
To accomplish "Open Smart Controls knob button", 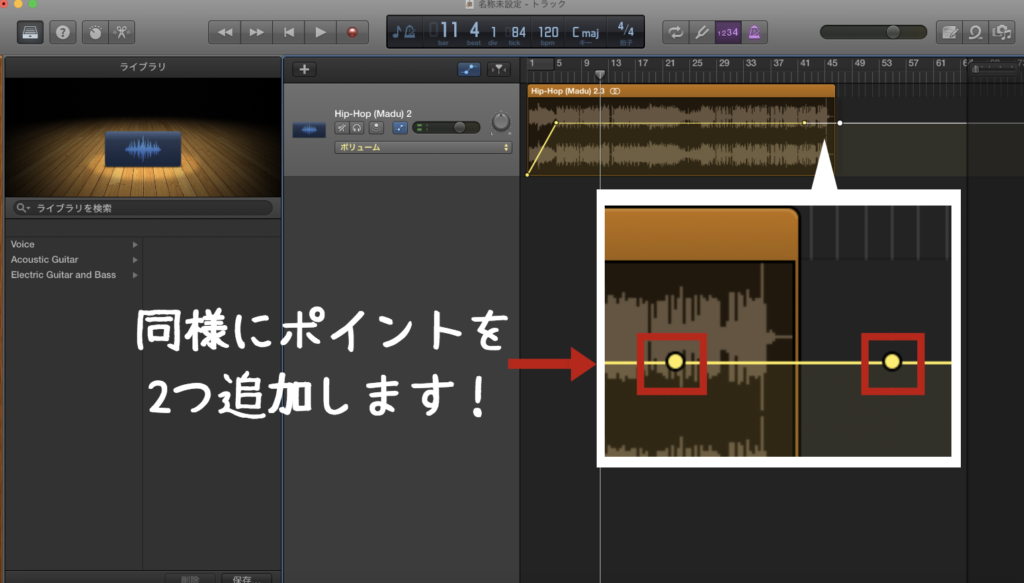I will pyautogui.click(x=96, y=32).
